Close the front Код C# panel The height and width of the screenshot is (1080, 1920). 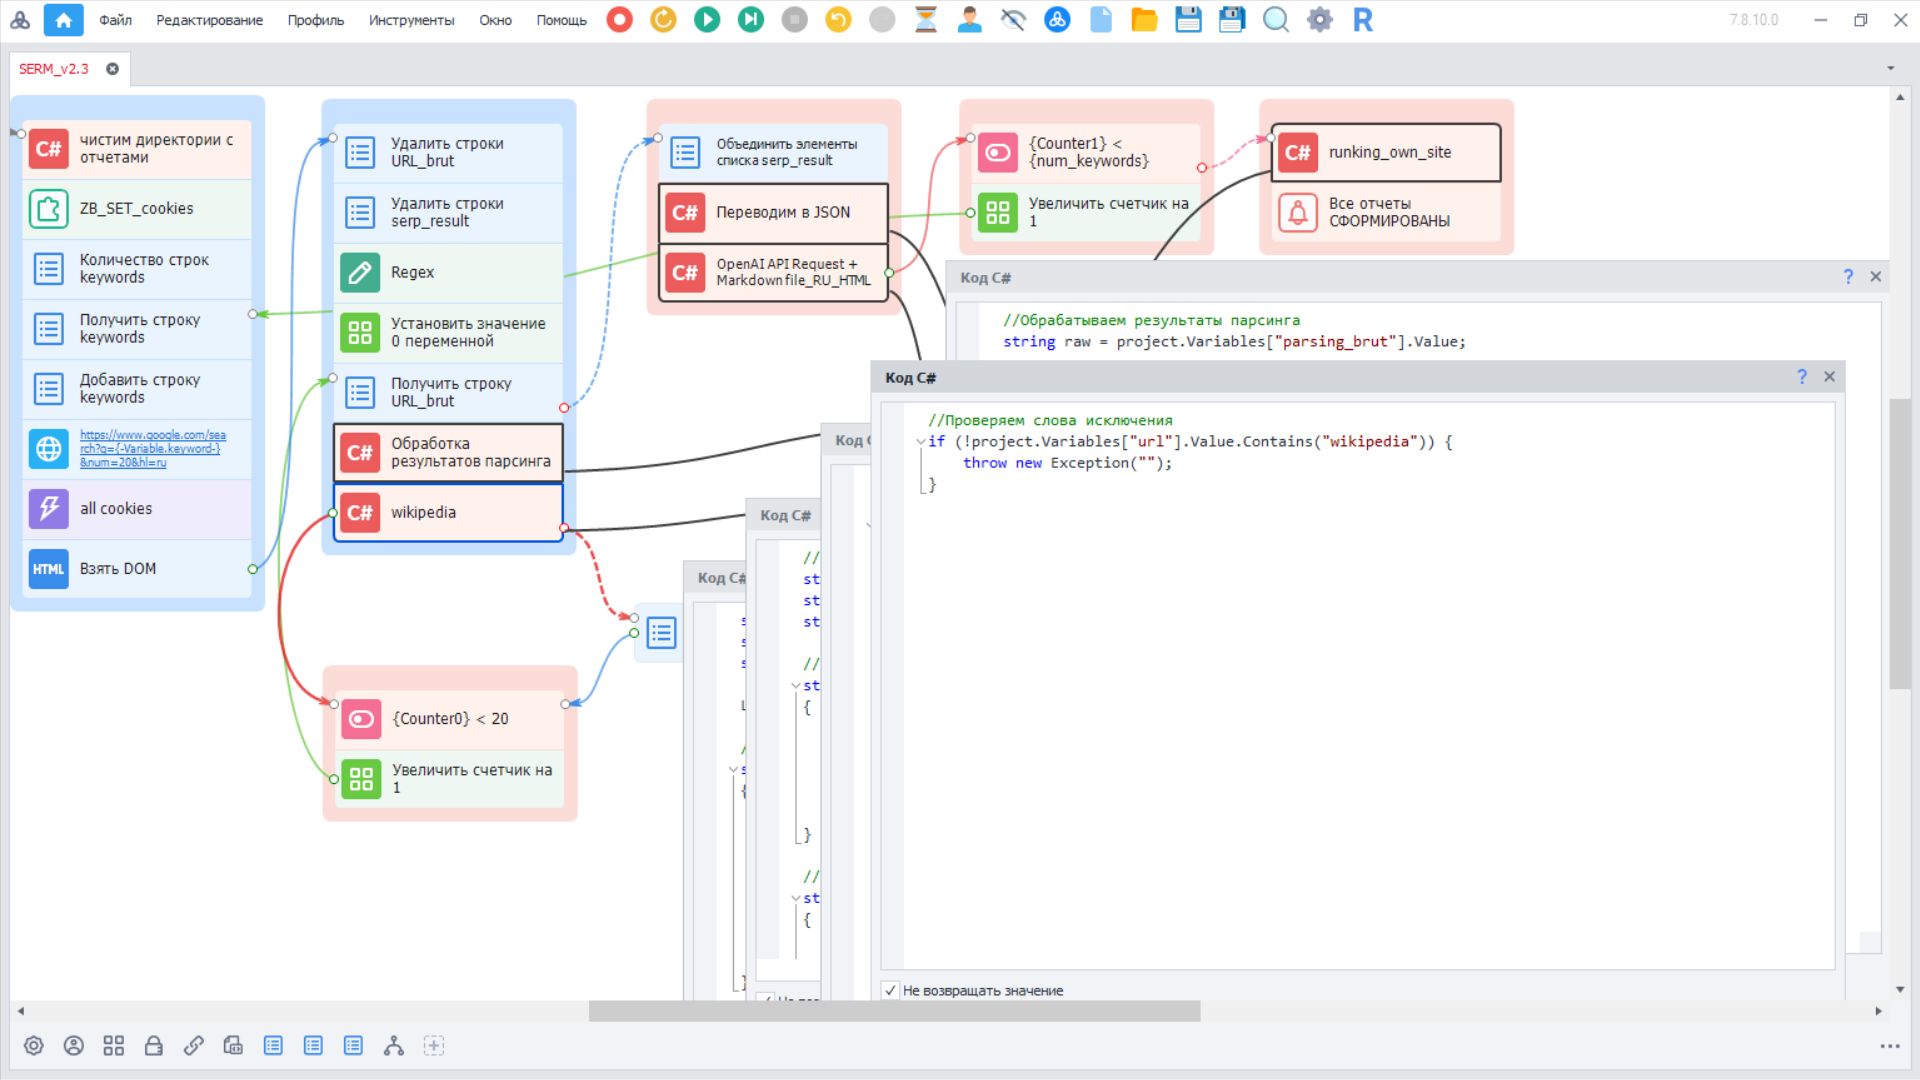pos(1829,377)
